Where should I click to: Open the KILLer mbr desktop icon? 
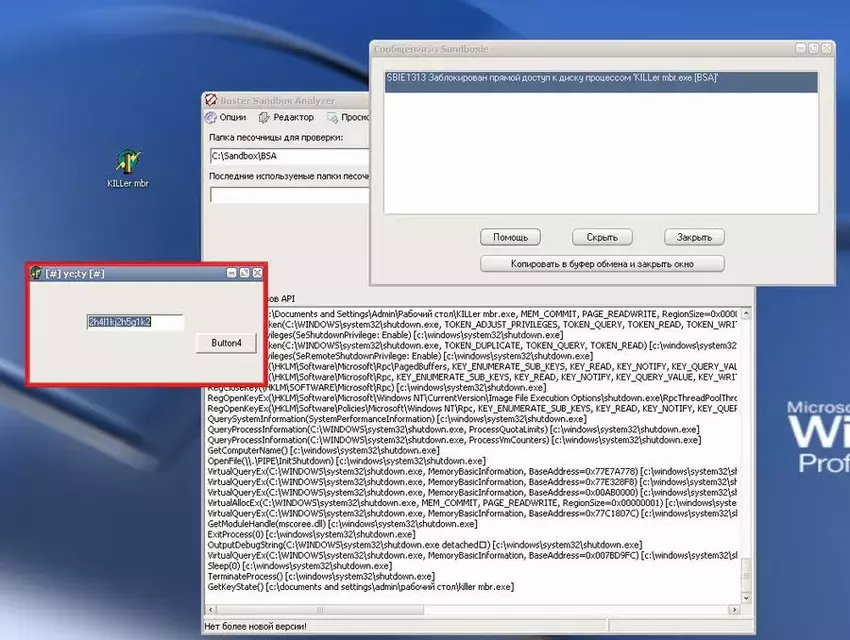[x=128, y=169]
